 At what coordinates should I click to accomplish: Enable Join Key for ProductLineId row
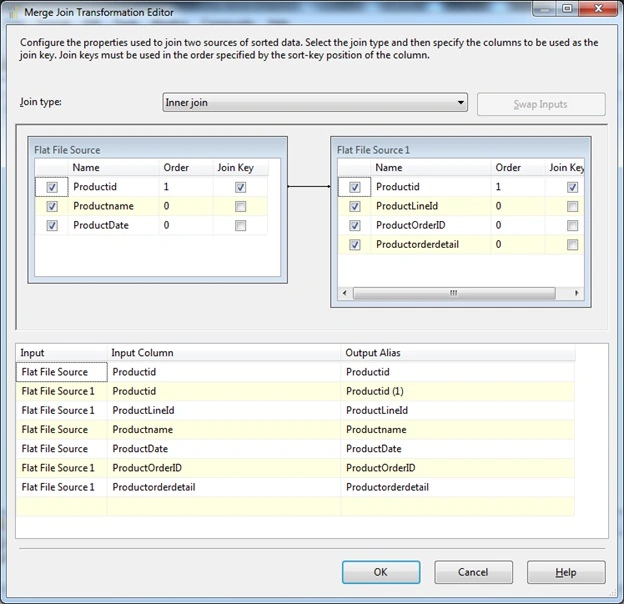pyautogui.click(x=572, y=206)
